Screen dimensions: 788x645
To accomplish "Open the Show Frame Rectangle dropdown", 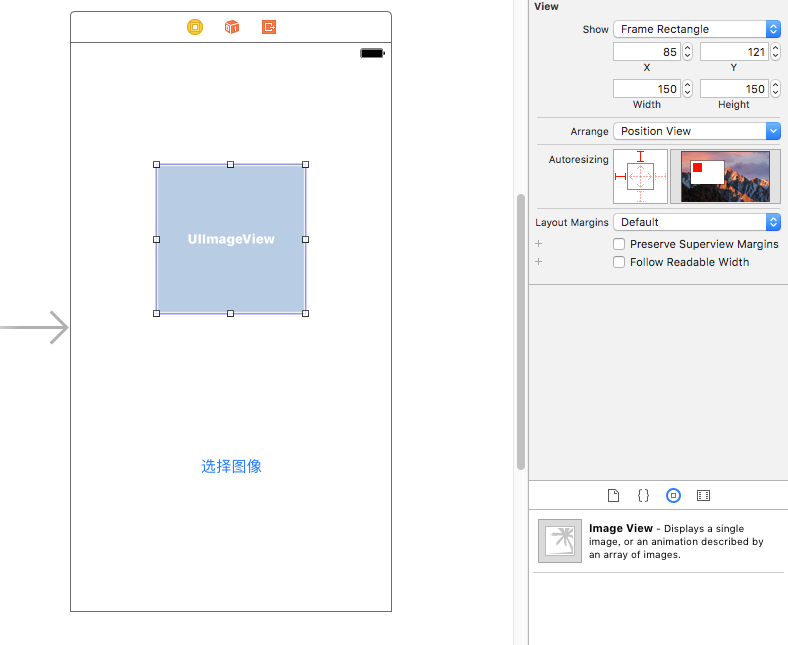I will pos(696,29).
